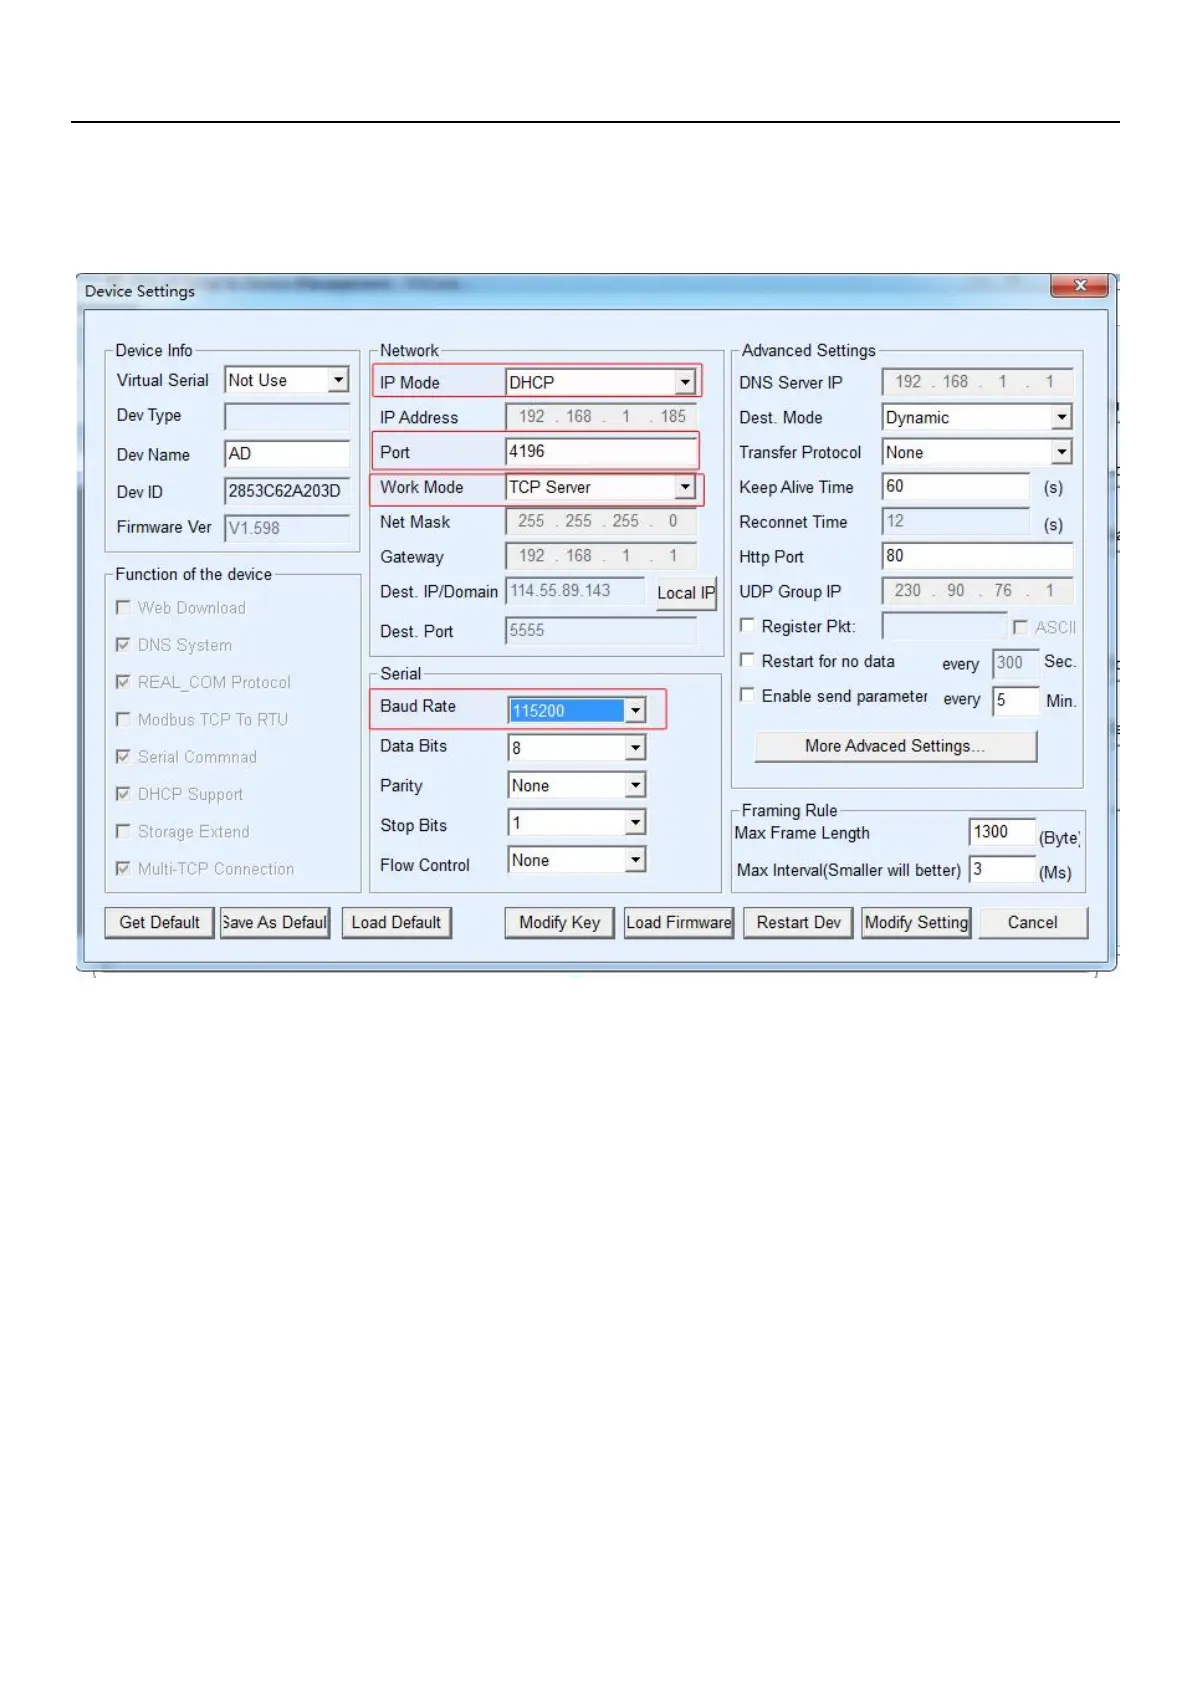The width and height of the screenshot is (1191, 1684).
Task: Click the Net Mask field
Action: [601, 521]
